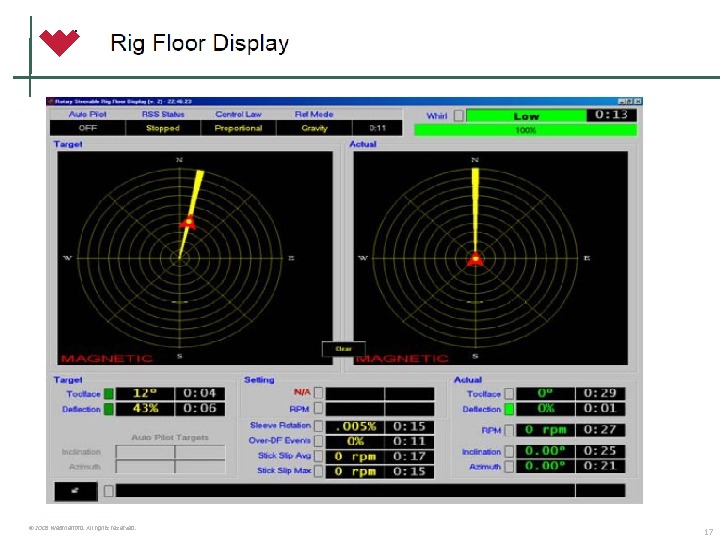
Task: Click the Actual Inclination 0.00° value
Action: pyautogui.click(x=546, y=451)
